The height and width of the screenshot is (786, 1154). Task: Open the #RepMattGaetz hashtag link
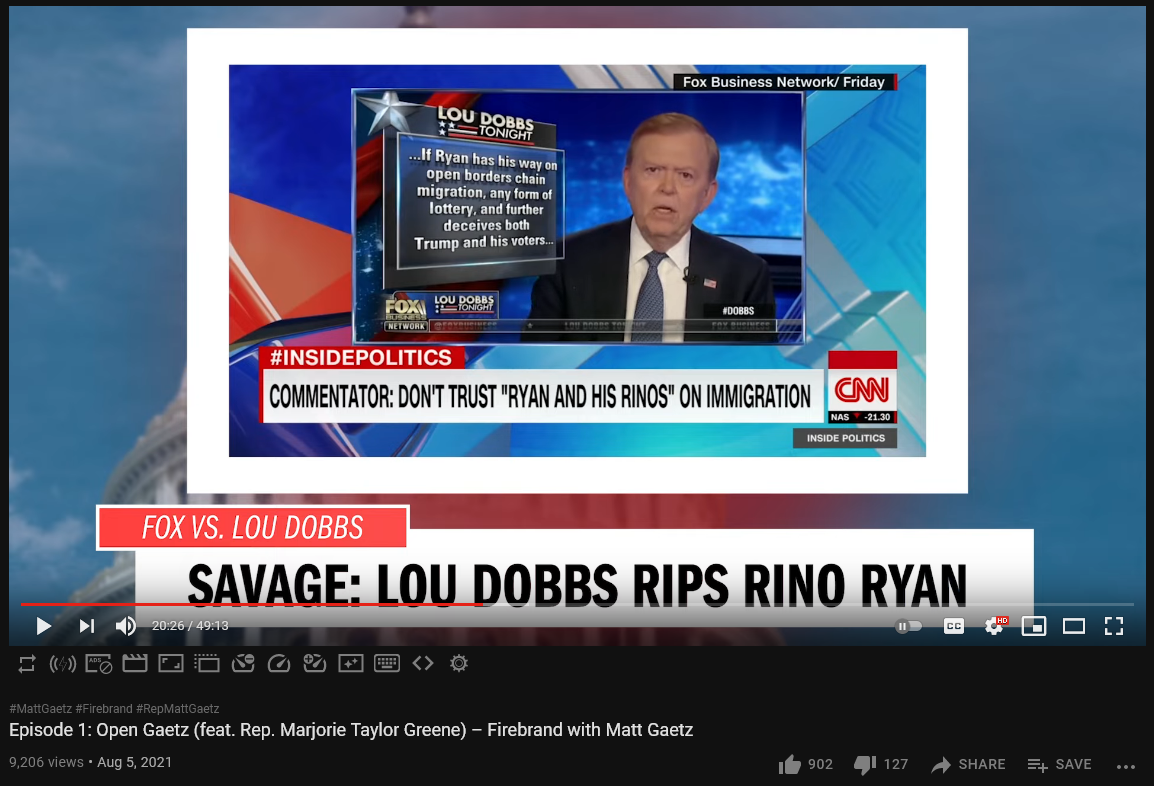177,709
